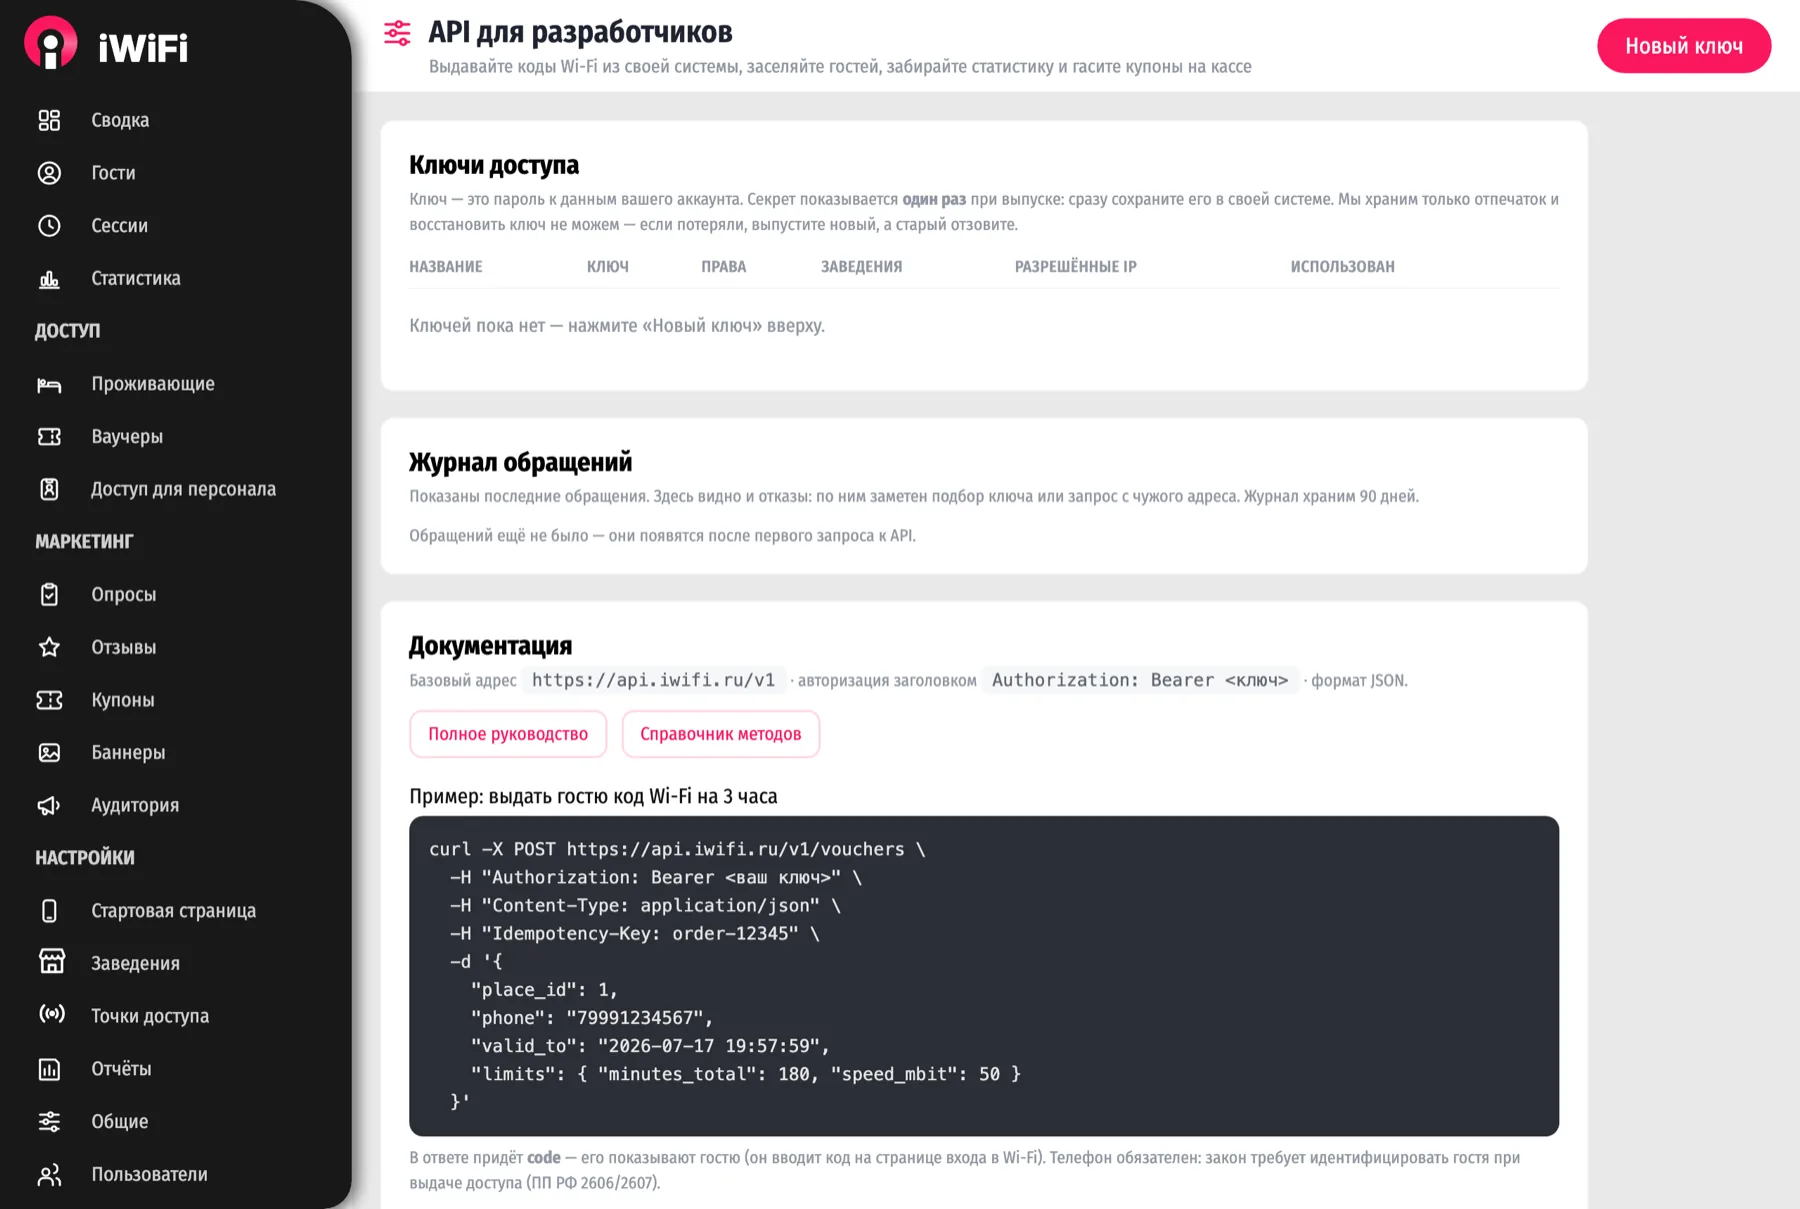Select the Статистика bar chart icon
Image resolution: width=1800 pixels, height=1209 pixels.
tap(49, 279)
